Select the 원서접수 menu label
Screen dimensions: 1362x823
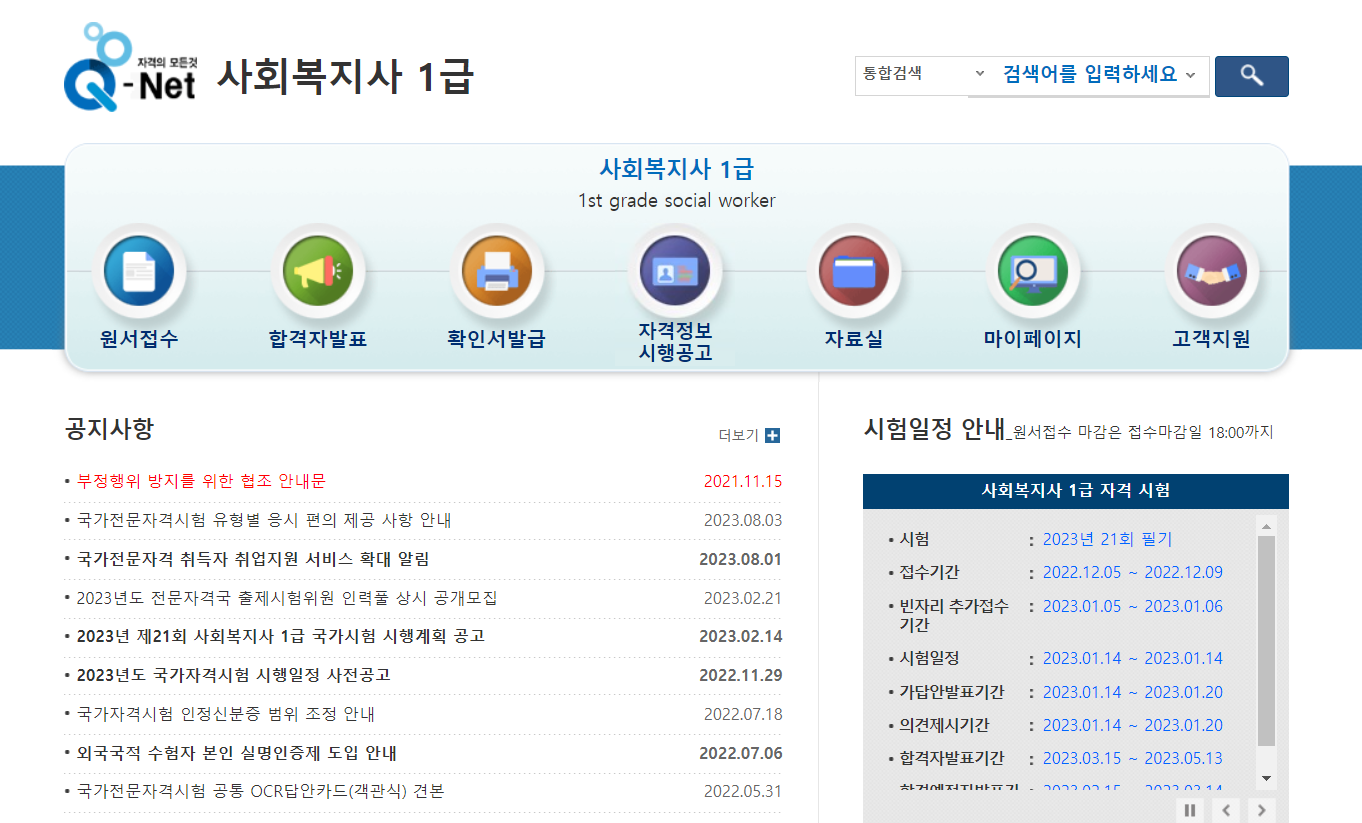click(x=139, y=339)
